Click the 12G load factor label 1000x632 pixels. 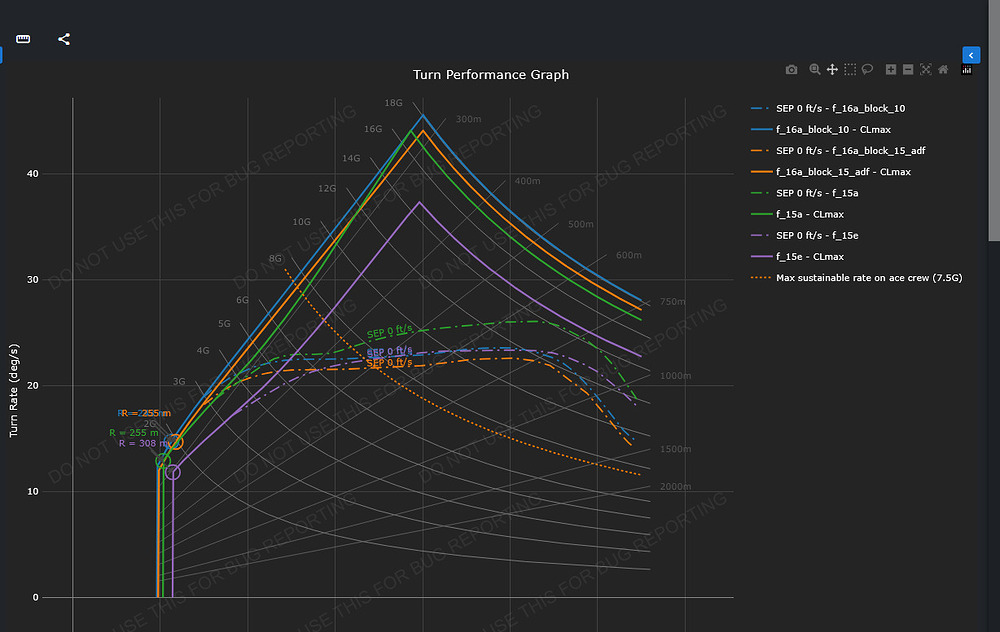[327, 188]
